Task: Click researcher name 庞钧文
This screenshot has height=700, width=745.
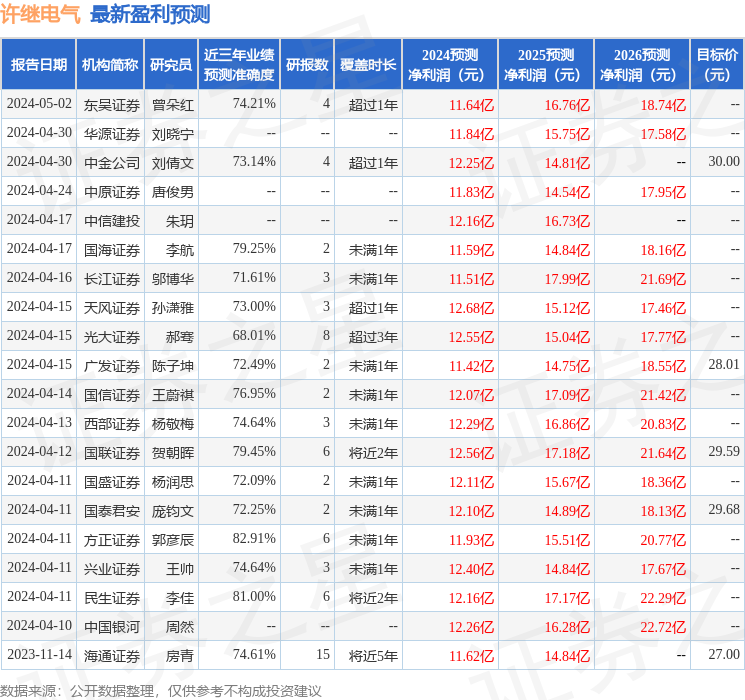Action: (x=172, y=511)
